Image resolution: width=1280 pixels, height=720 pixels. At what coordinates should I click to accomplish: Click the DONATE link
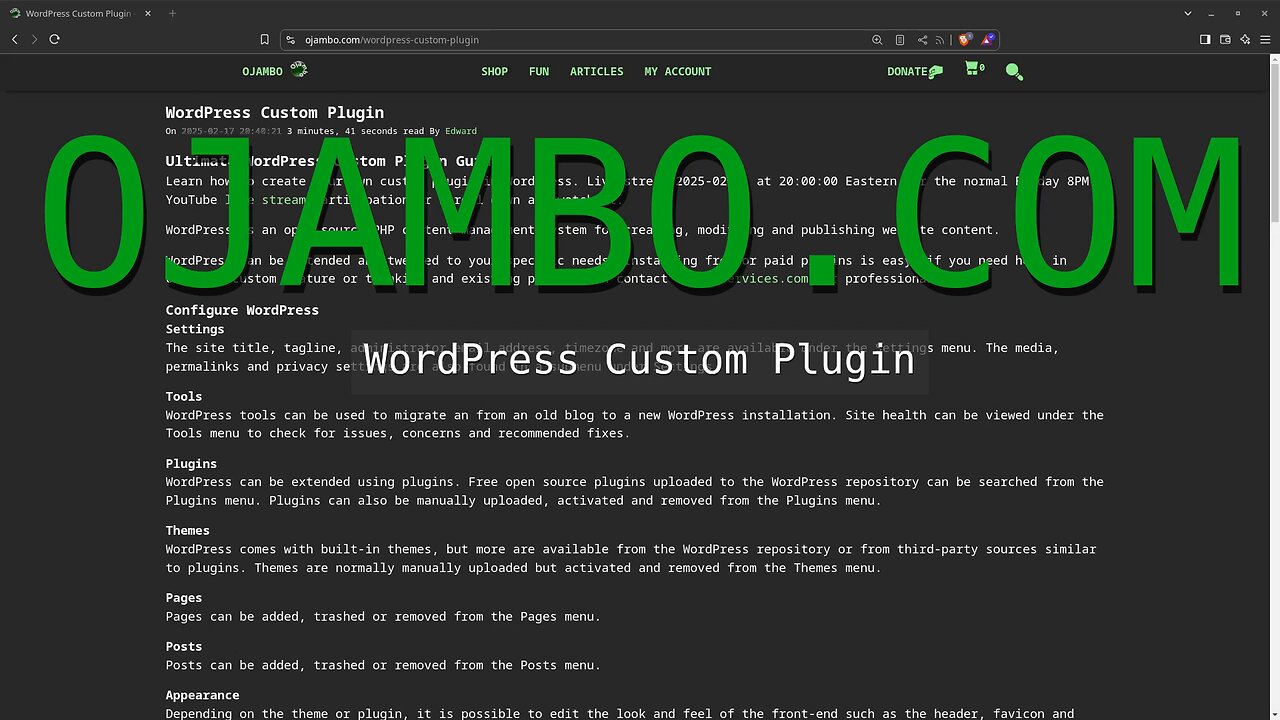tap(914, 72)
